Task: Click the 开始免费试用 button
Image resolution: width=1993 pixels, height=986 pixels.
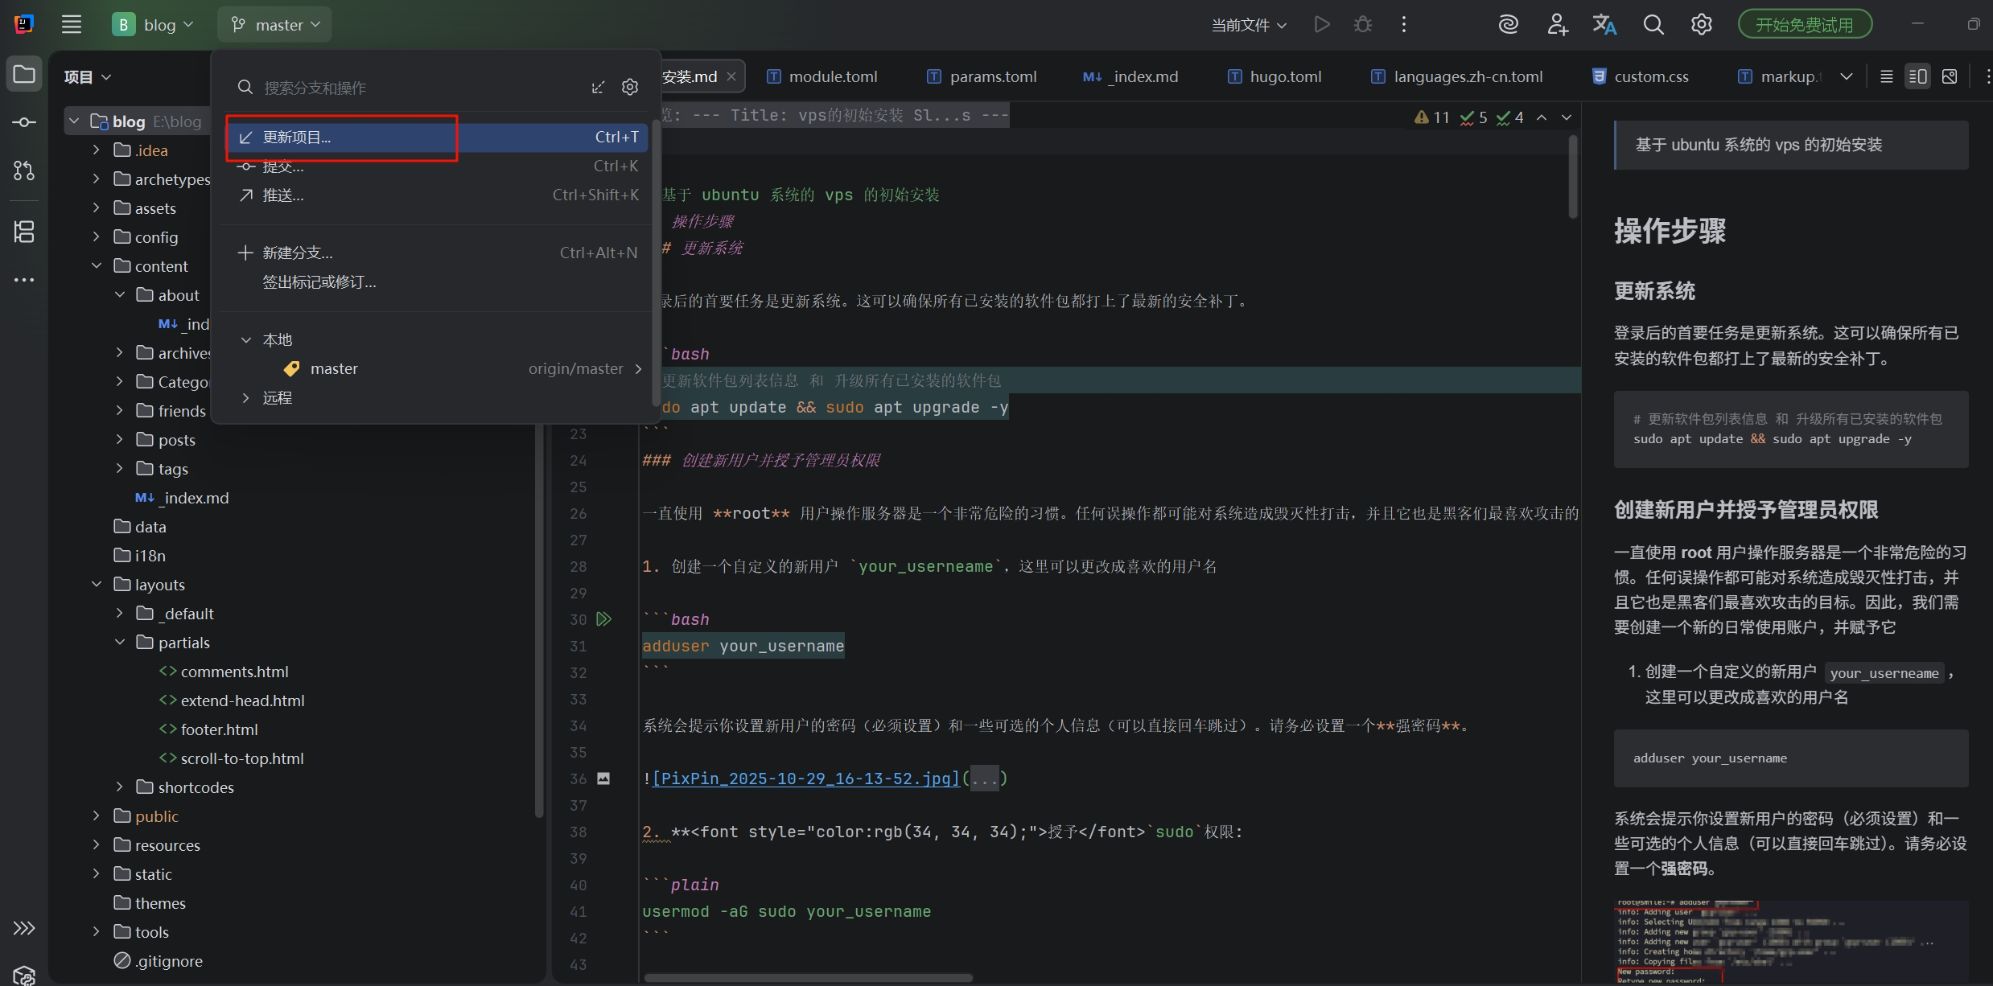Action: 1804,25
